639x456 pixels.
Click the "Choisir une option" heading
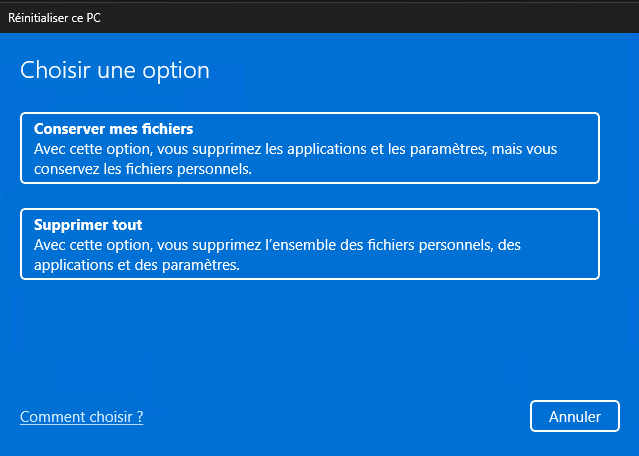pos(115,71)
